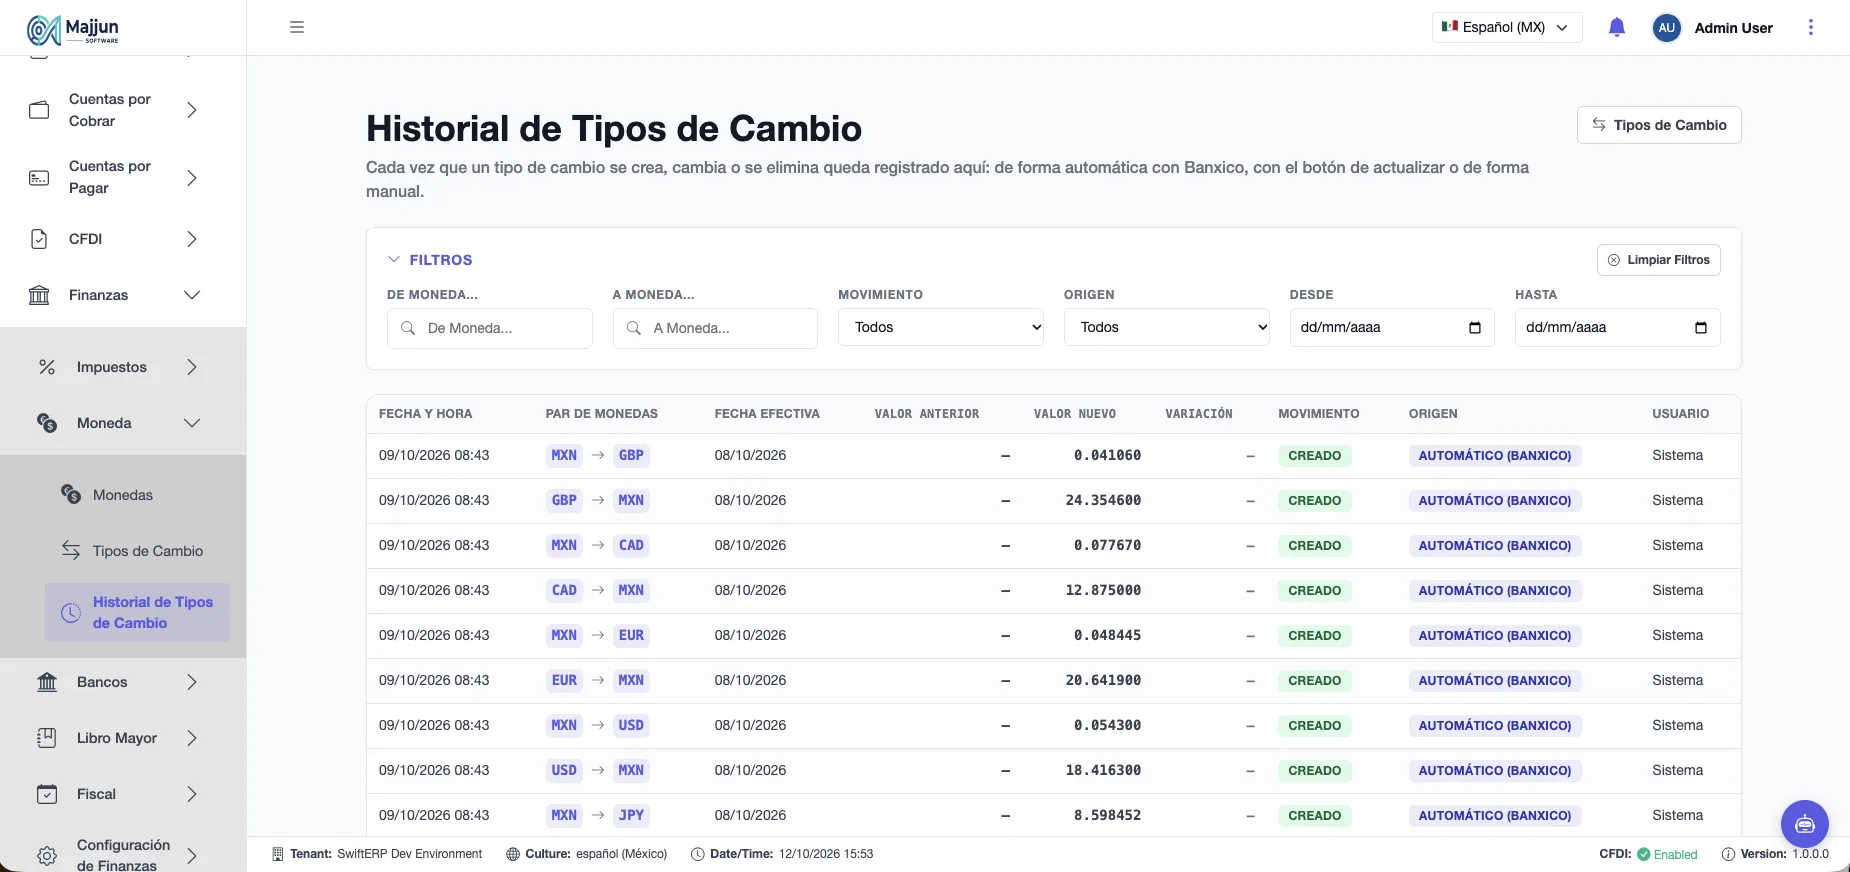Click the Admin User name
The image size is (1850, 872).
click(x=1734, y=28)
